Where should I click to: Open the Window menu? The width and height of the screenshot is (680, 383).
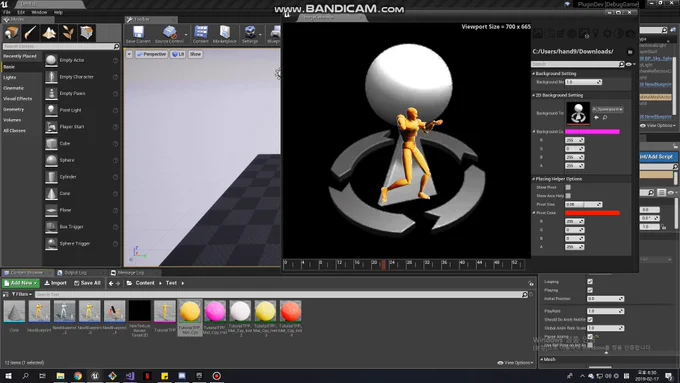pyautogui.click(x=39, y=13)
